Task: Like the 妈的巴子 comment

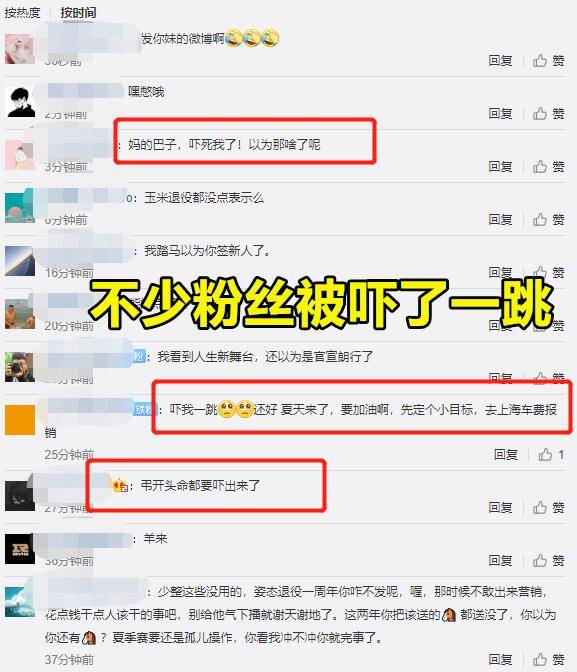Action: (x=548, y=166)
